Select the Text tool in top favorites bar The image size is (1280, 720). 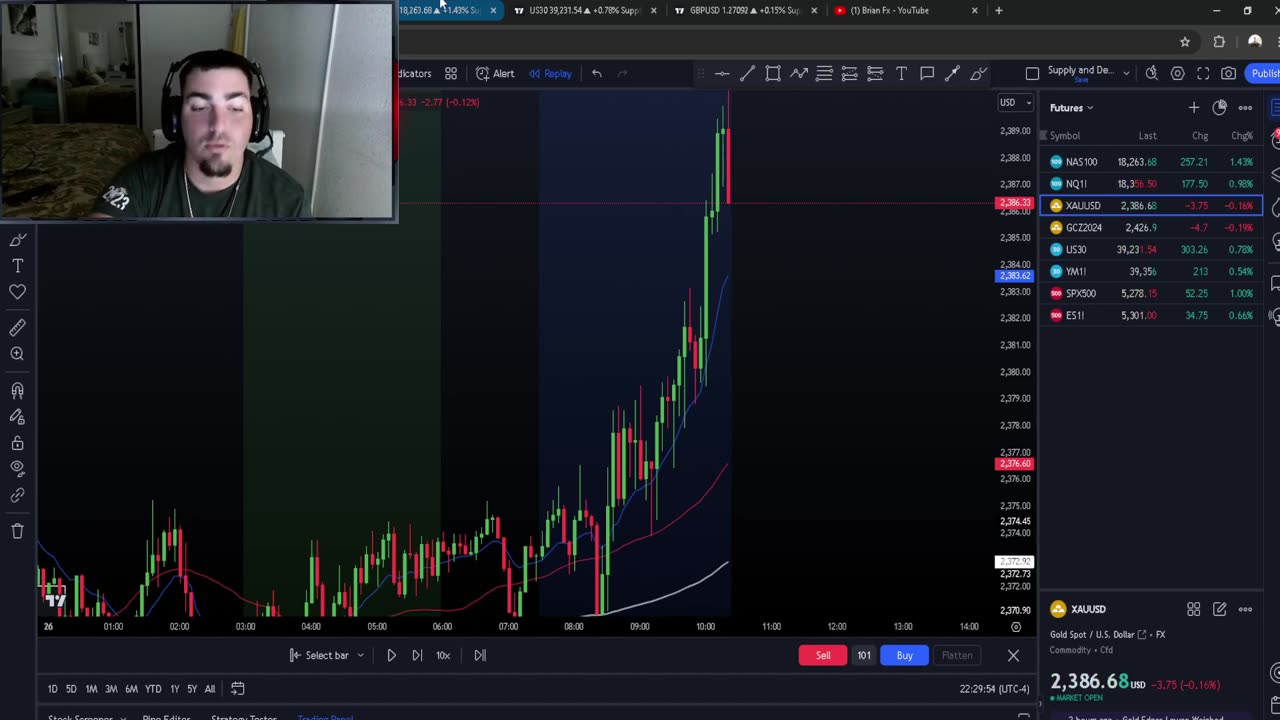[901, 73]
